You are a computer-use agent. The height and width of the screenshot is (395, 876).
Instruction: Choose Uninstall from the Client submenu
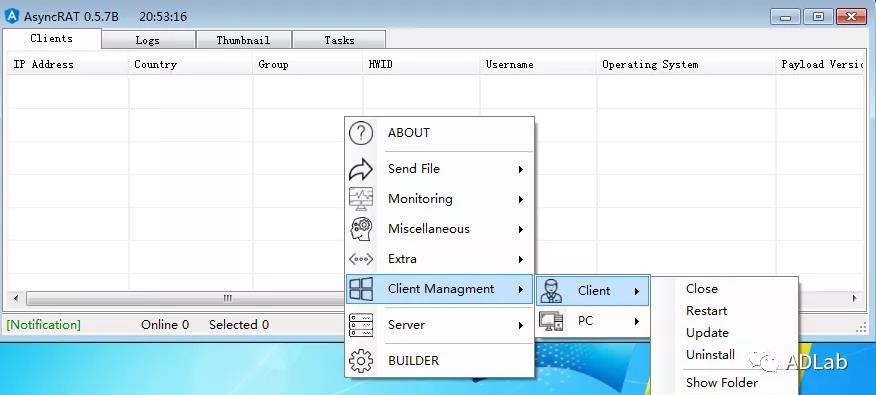tap(710, 355)
